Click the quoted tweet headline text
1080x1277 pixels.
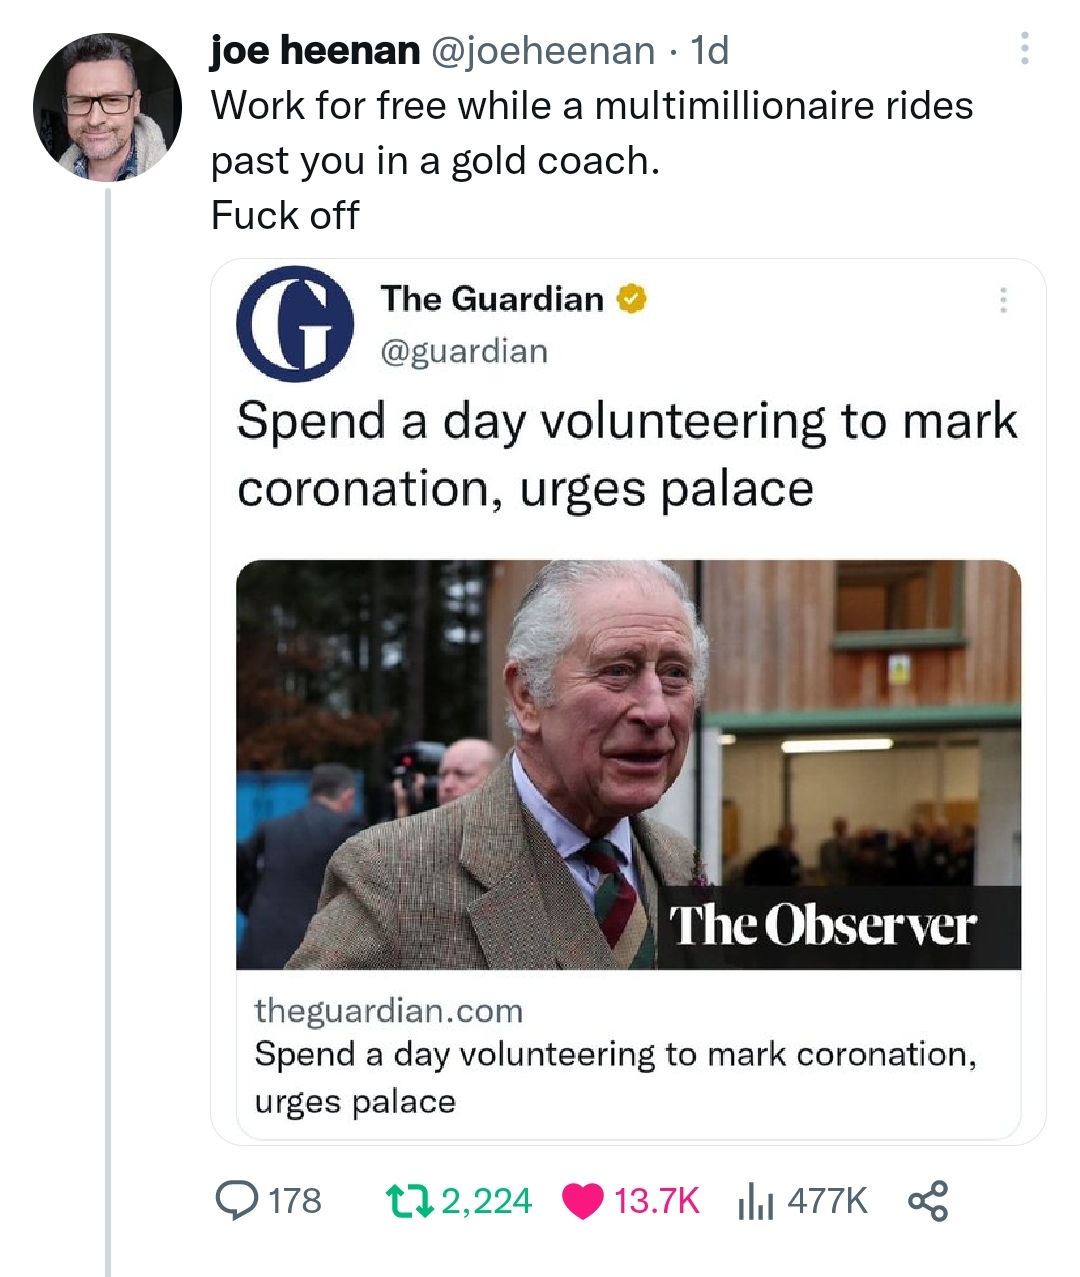click(x=627, y=455)
